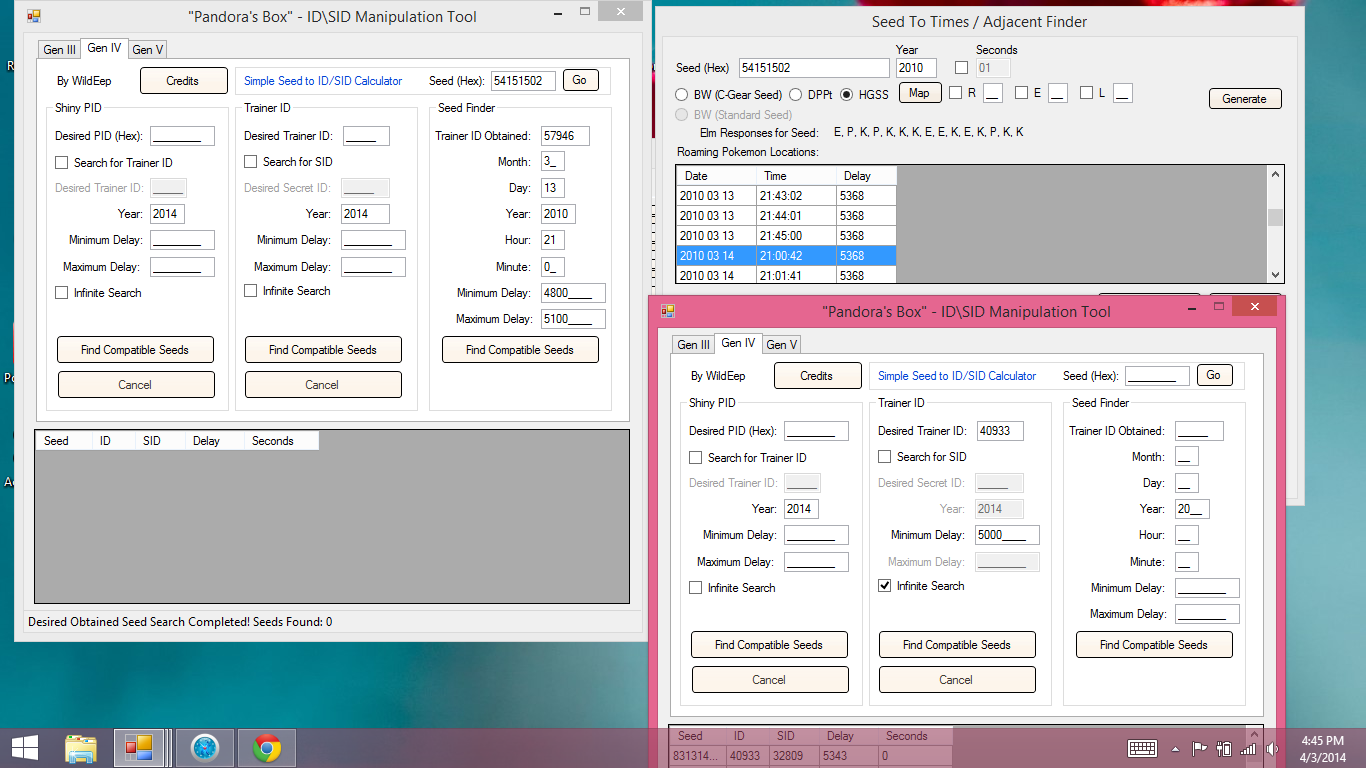Open the network signal tray icon
This screenshot has width=1366, height=768.
[x=1248, y=748]
